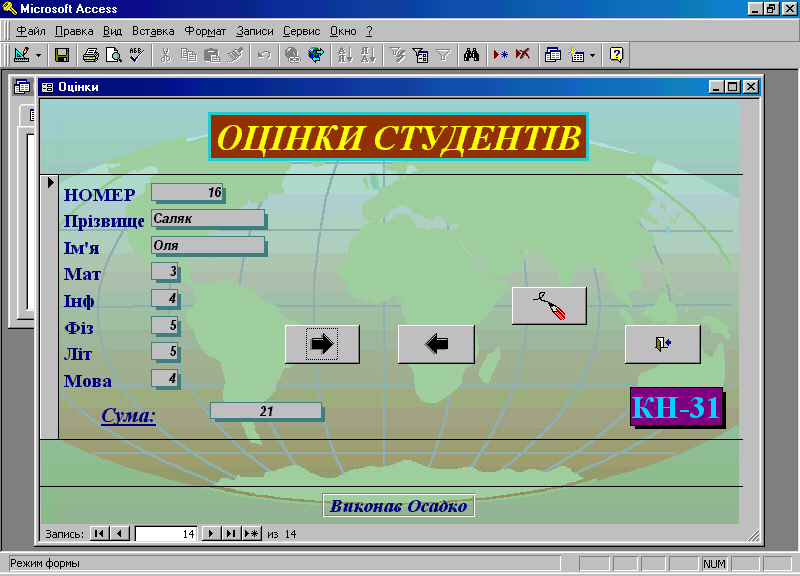
Task: Click the Інф grade field
Action: (165, 298)
